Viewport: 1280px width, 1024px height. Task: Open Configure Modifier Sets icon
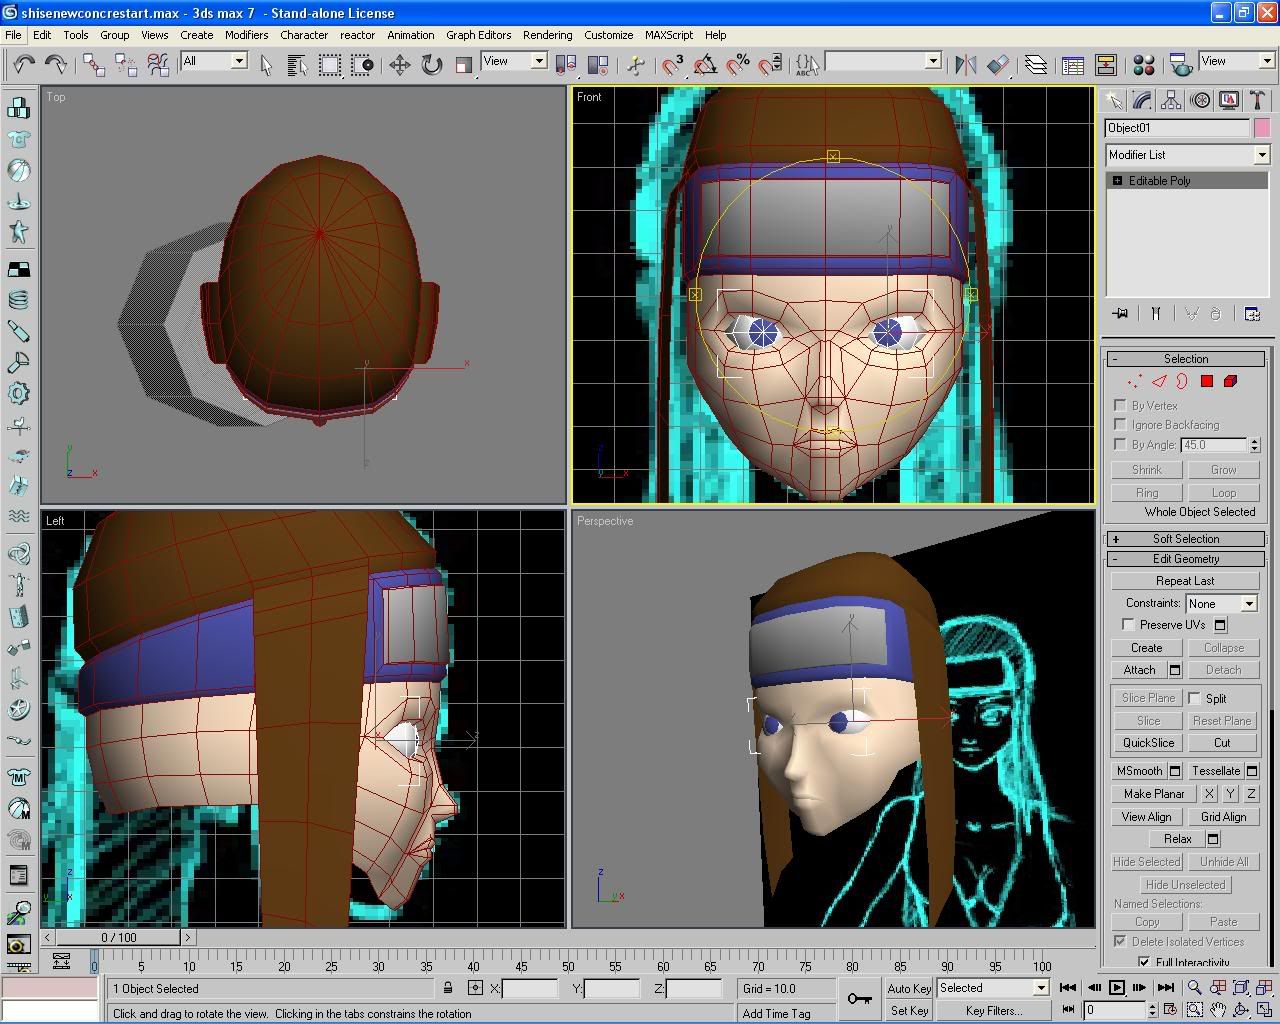pyautogui.click(x=1252, y=313)
